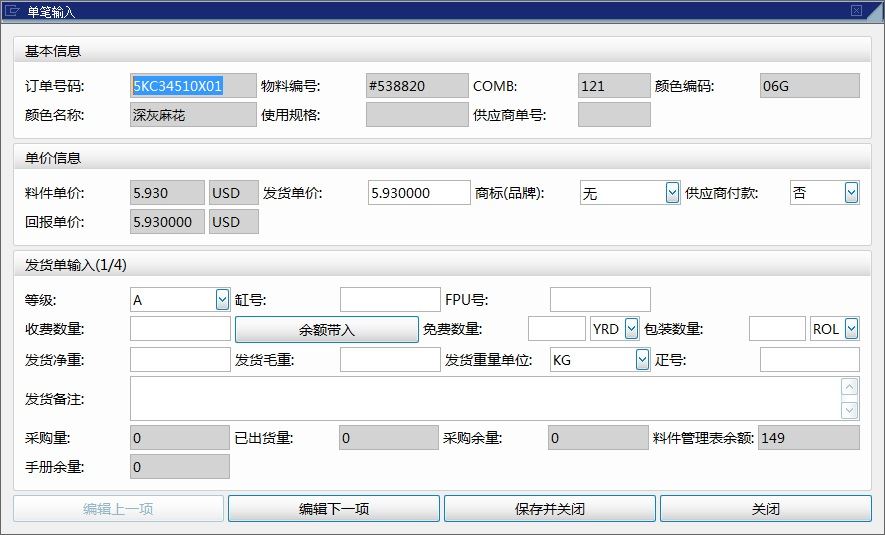Click the 关闭 button at bottom
The height and width of the screenshot is (535, 885).
(765, 509)
